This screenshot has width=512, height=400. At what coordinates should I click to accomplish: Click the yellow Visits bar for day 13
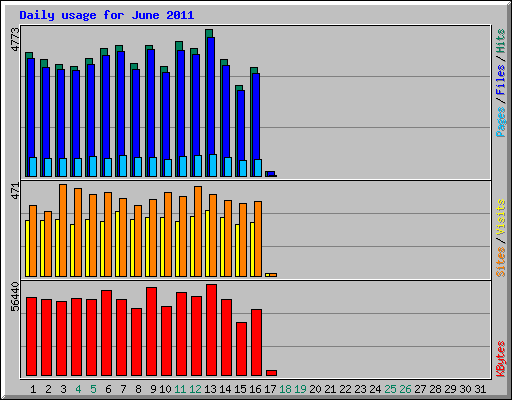click(207, 244)
